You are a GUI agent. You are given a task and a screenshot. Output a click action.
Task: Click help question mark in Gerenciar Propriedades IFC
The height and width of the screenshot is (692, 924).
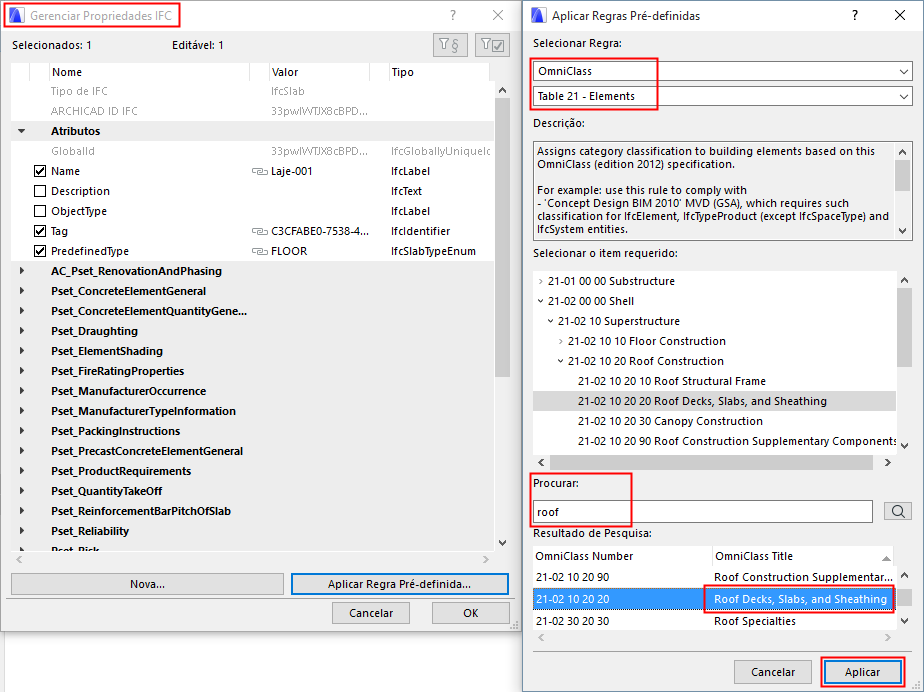(x=453, y=15)
